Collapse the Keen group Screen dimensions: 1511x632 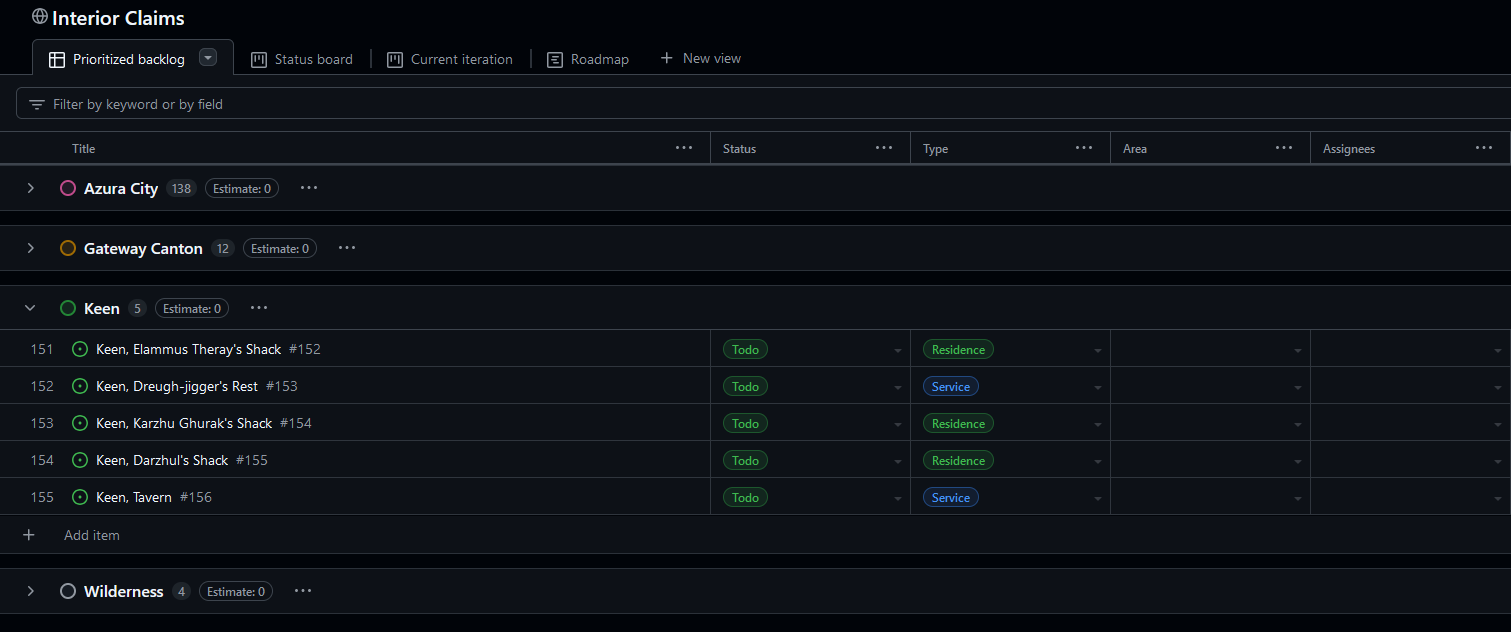pyautogui.click(x=30, y=308)
